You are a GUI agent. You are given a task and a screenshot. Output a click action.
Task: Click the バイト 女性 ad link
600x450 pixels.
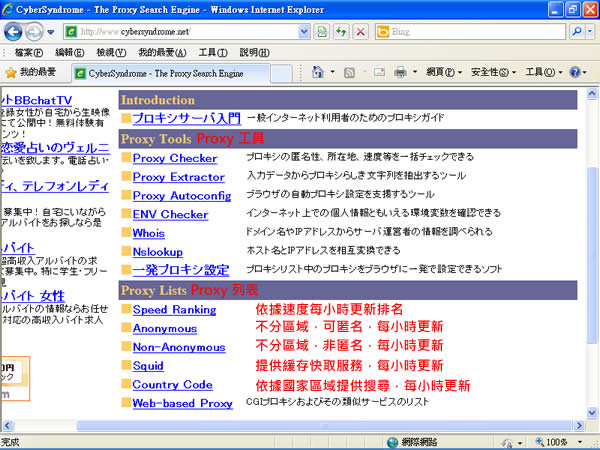(x=33, y=296)
